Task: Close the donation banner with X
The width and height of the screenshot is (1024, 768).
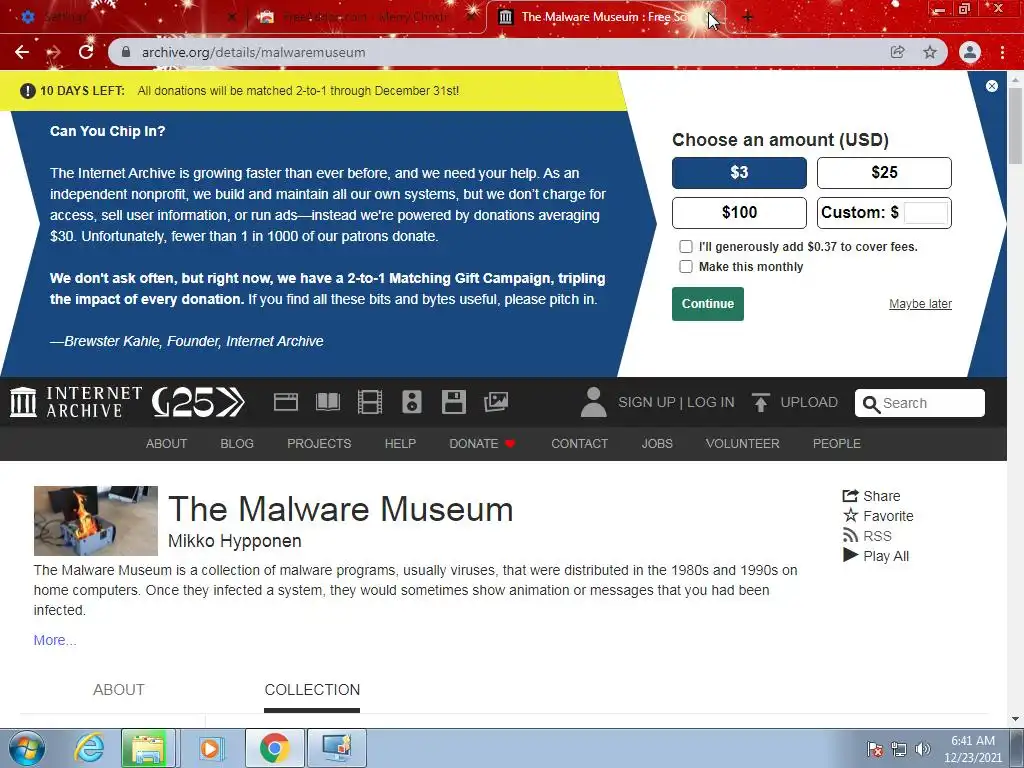Action: [991, 86]
